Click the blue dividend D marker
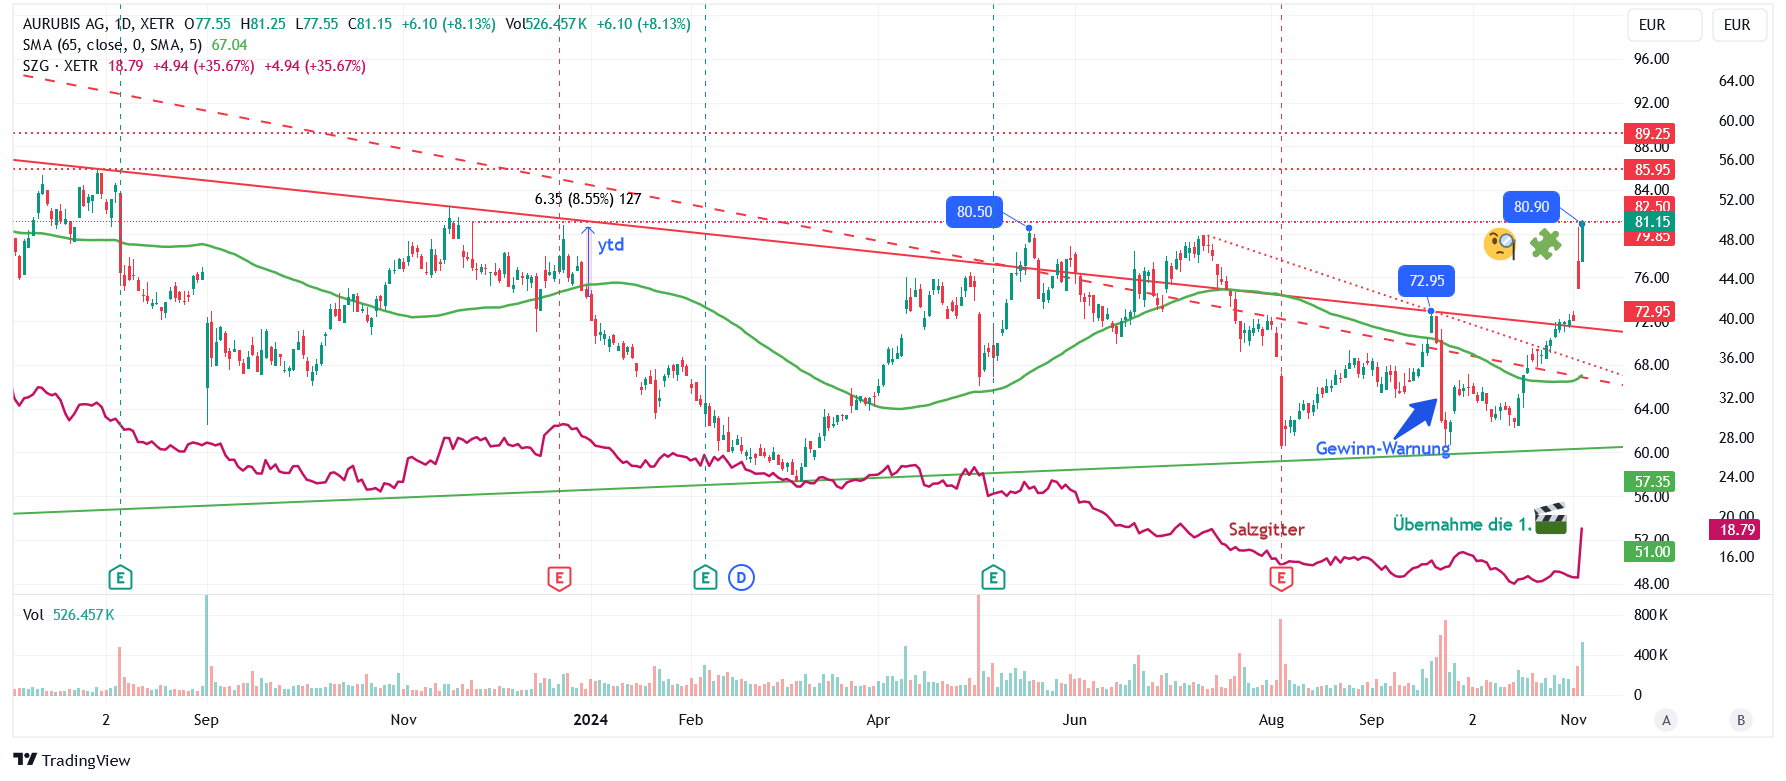The width and height of the screenshot is (1786, 781). 741,577
